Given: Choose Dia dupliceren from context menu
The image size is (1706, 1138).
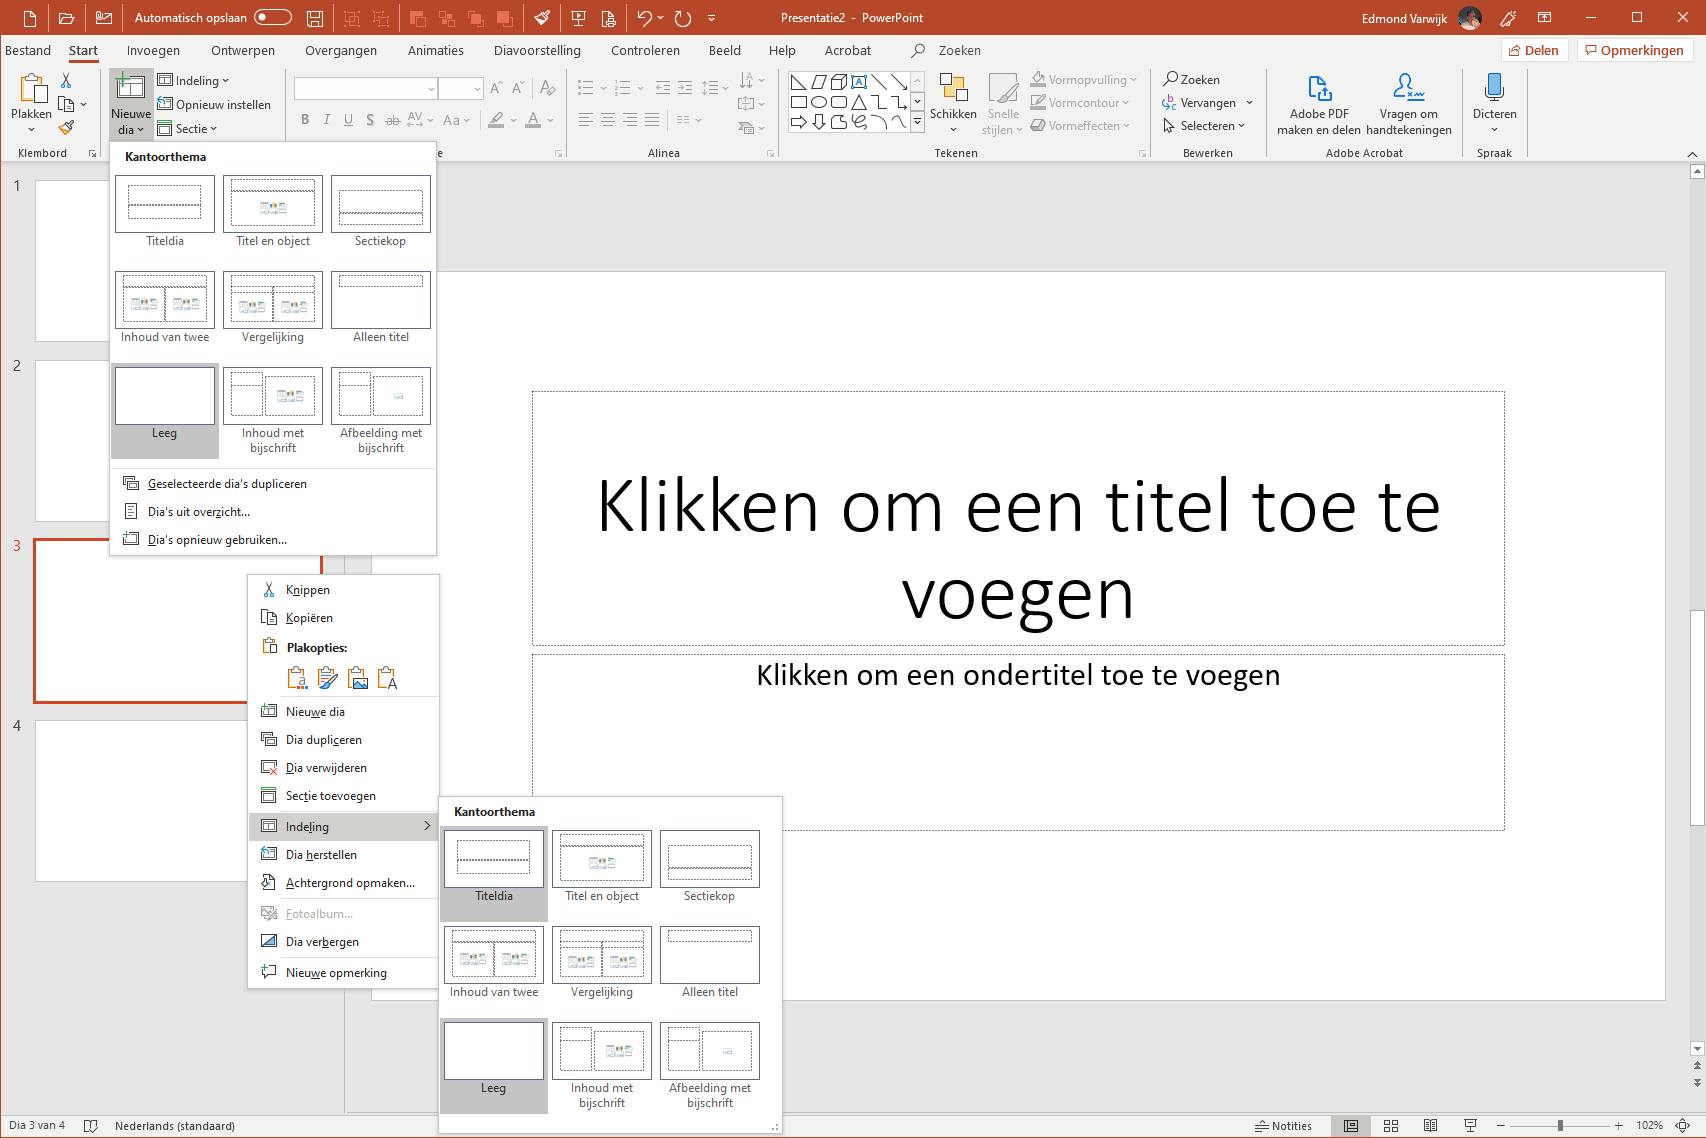Looking at the screenshot, I should point(323,740).
